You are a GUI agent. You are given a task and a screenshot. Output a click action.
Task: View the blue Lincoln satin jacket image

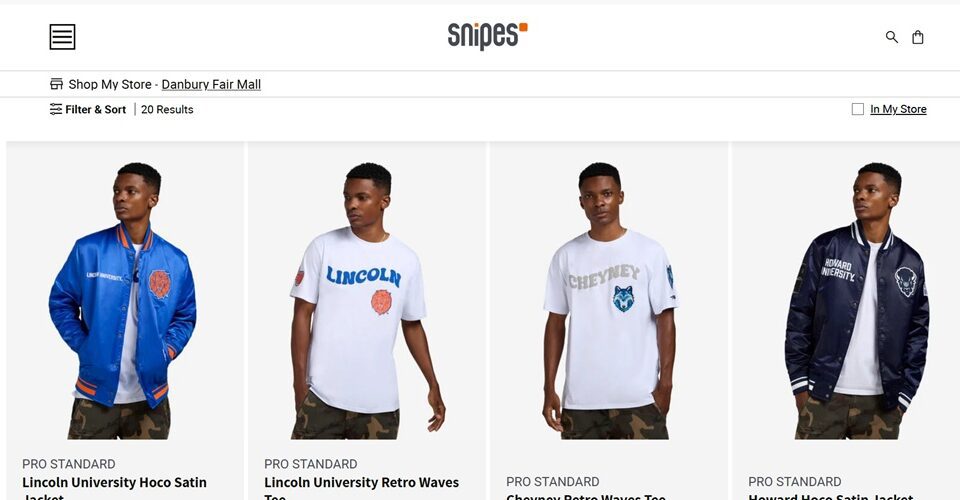123,300
